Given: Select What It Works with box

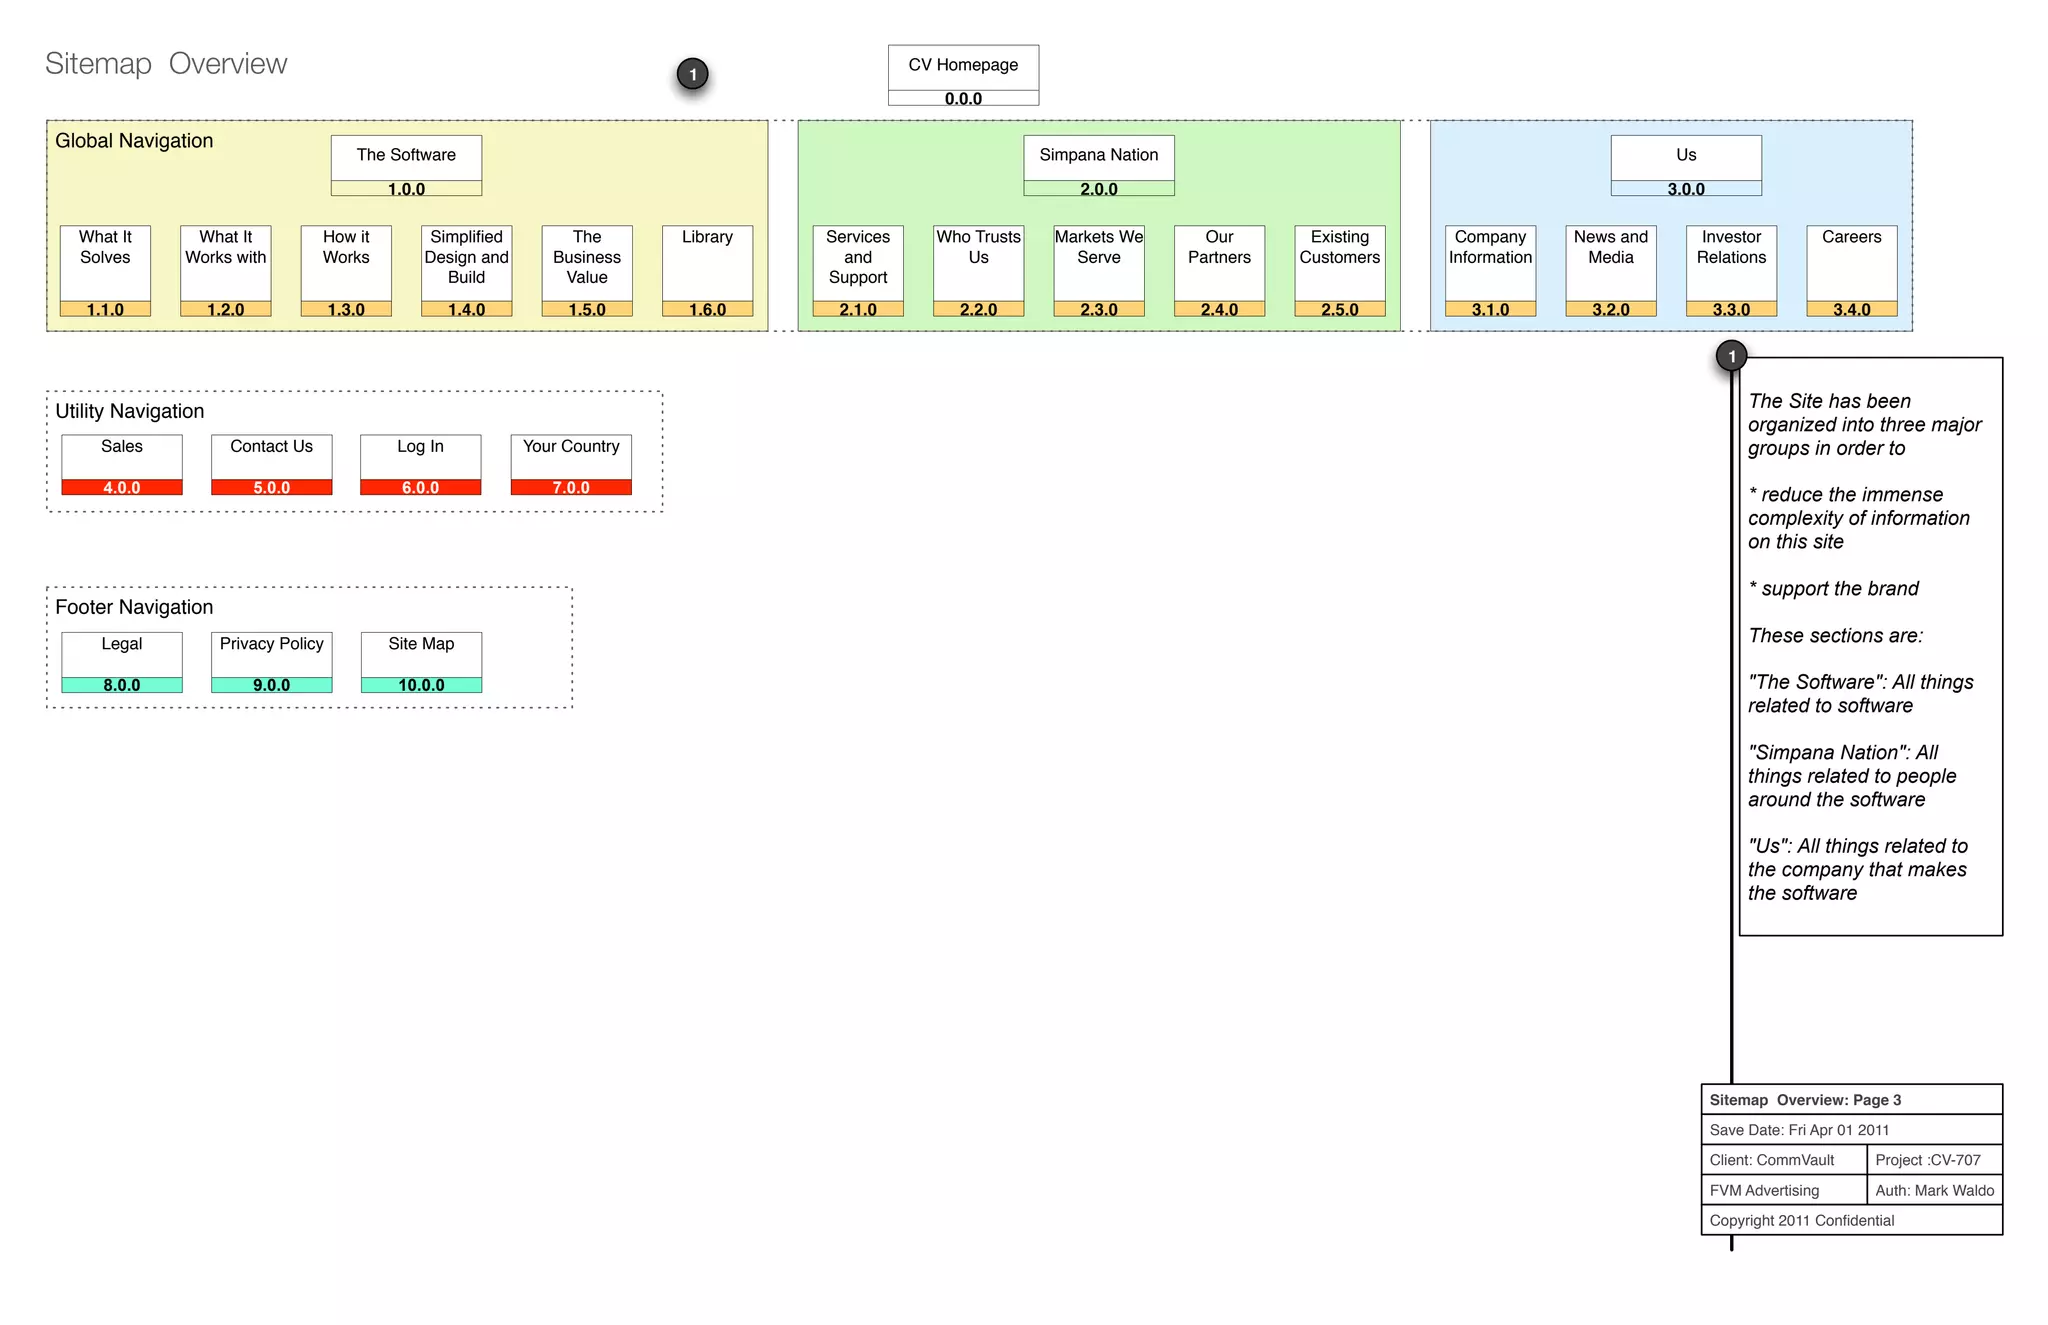Looking at the screenshot, I should pyautogui.click(x=226, y=271).
